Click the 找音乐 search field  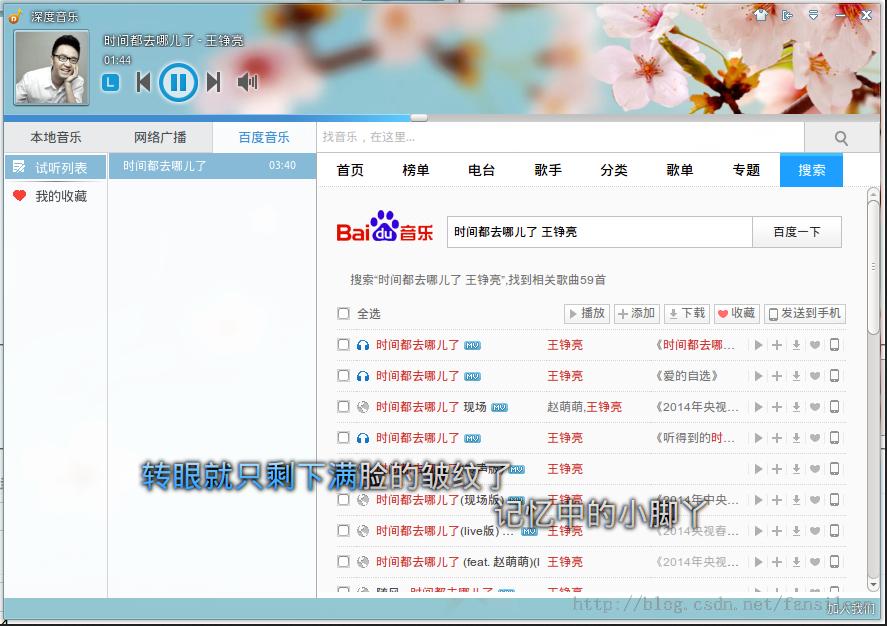coord(560,137)
